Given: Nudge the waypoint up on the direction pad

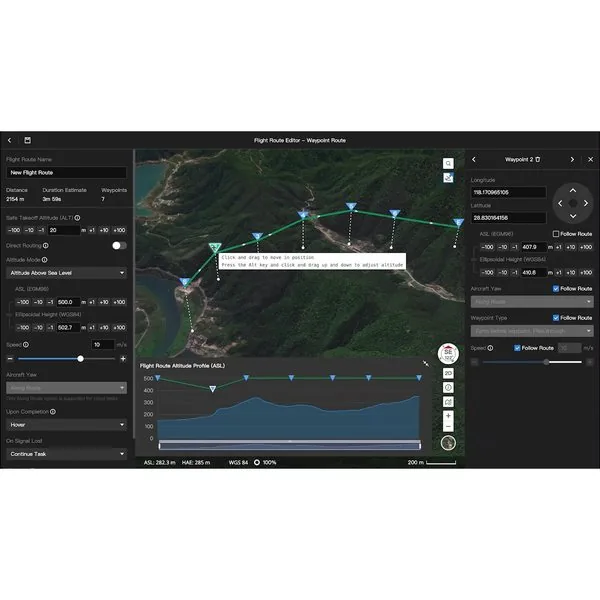Looking at the screenshot, I should pos(573,191).
